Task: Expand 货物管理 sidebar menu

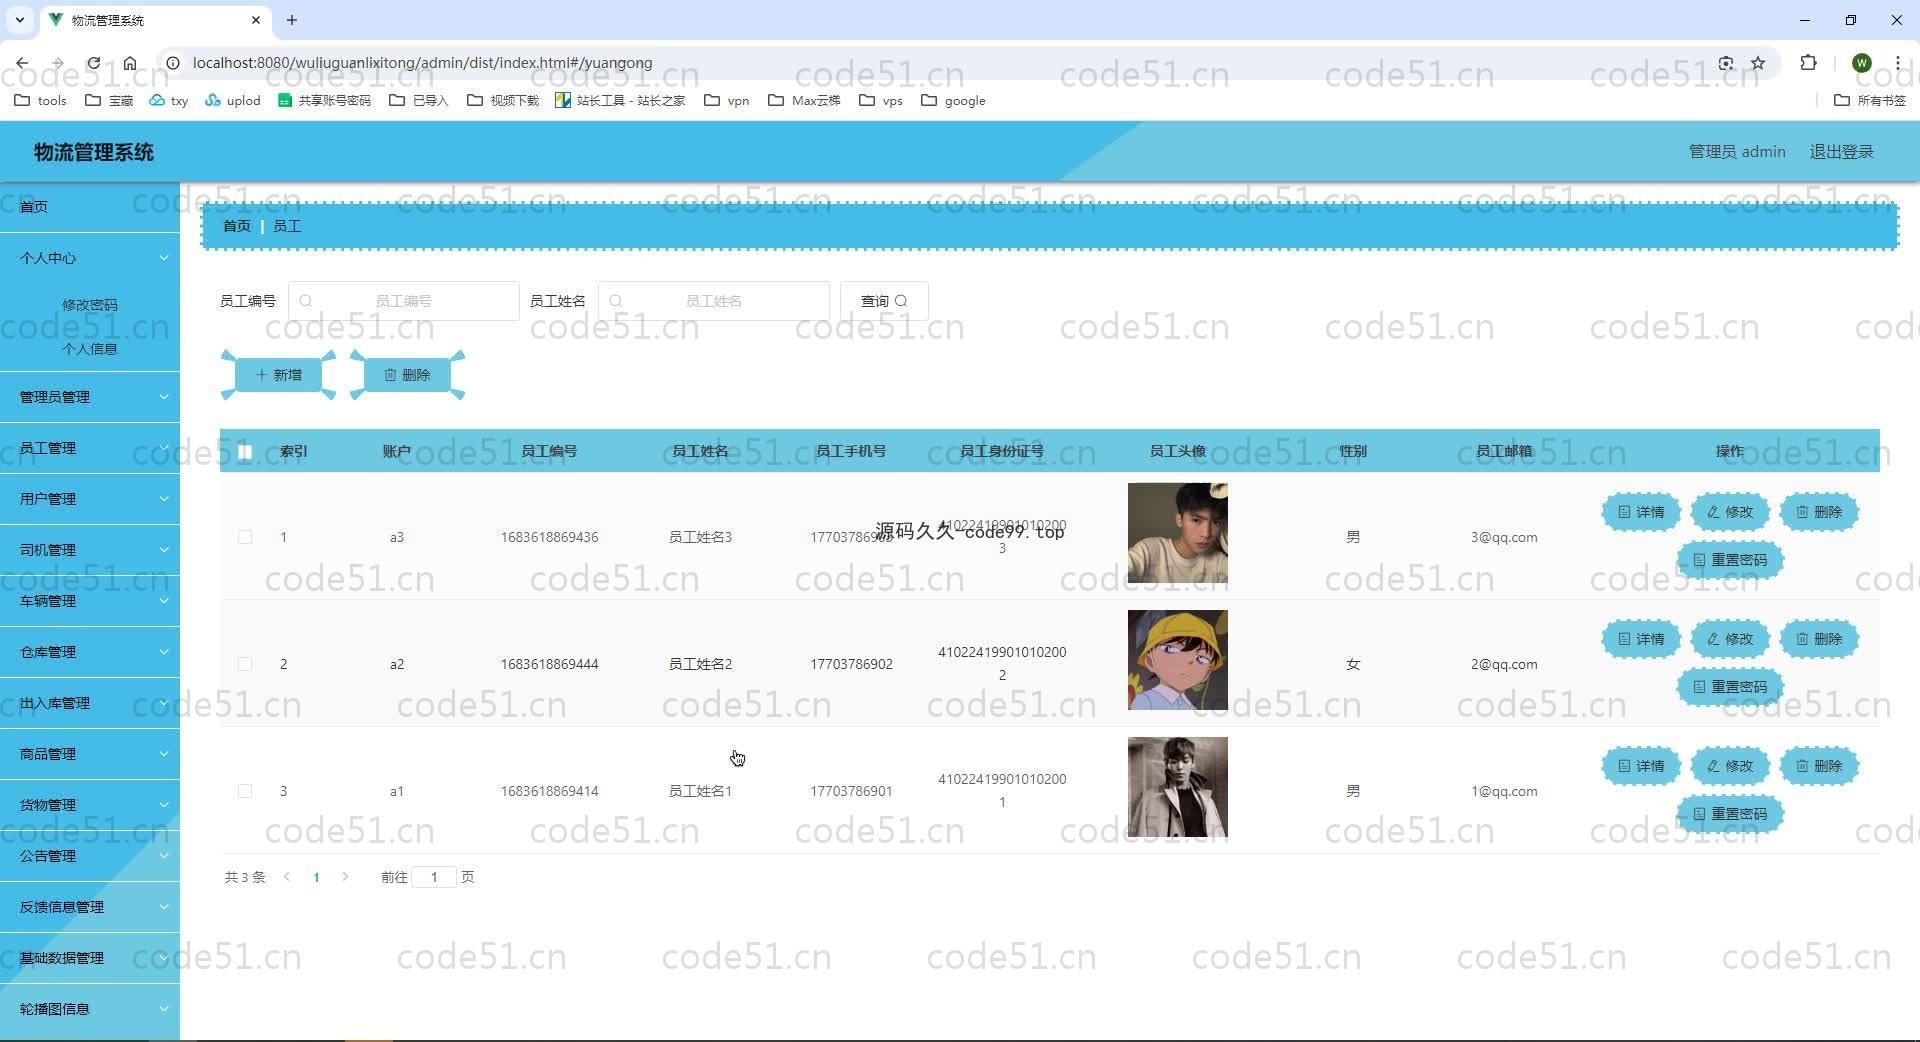Action: [x=90, y=805]
